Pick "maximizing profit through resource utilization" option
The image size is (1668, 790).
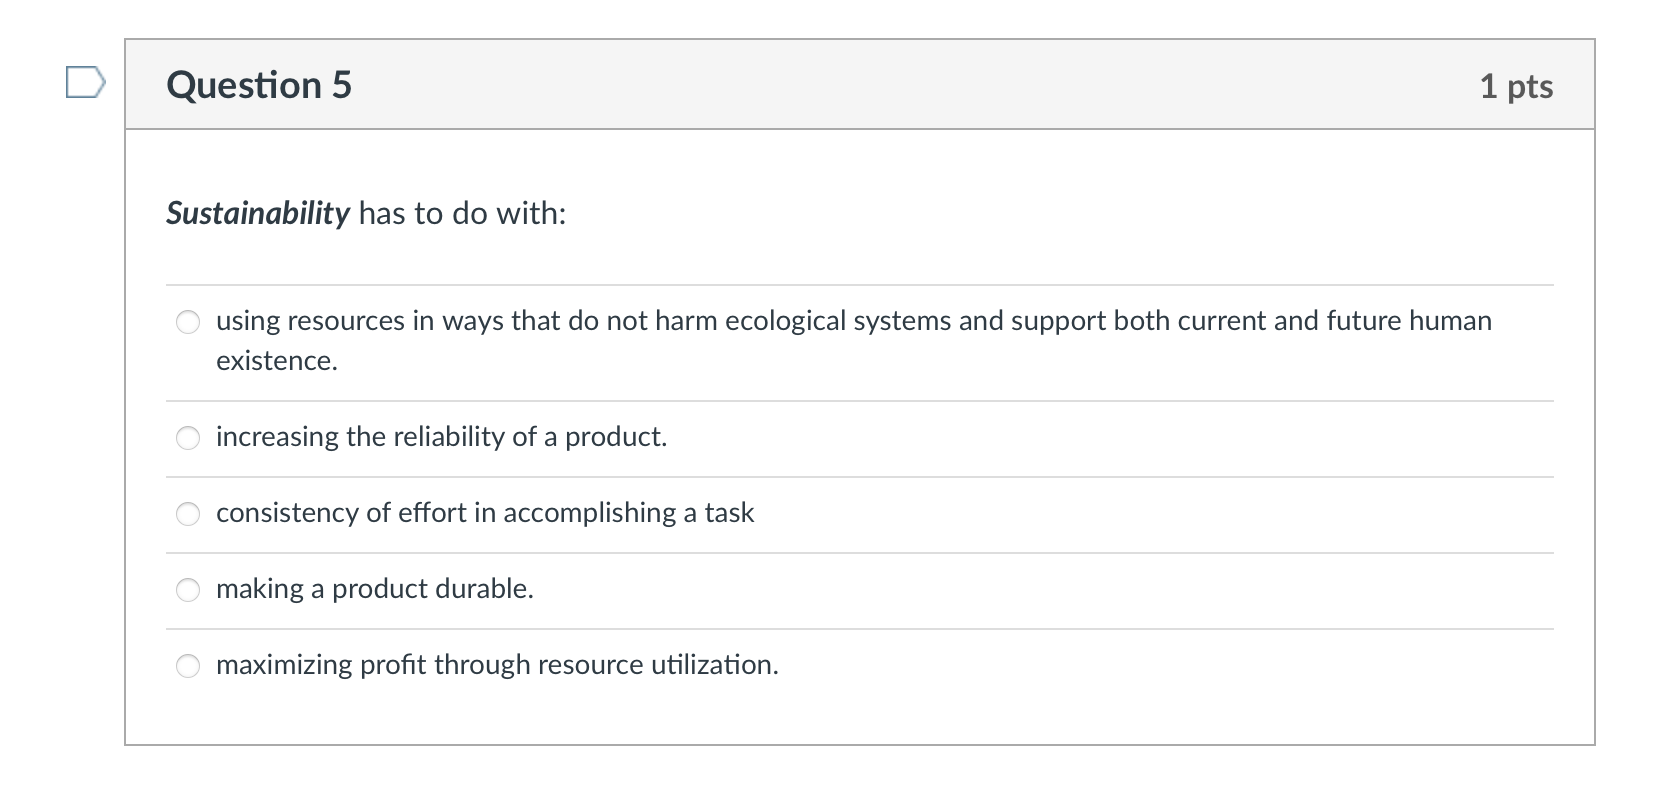187,664
